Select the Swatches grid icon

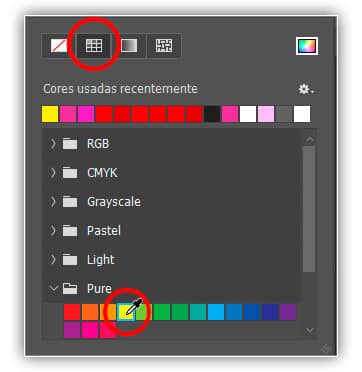pos(94,46)
